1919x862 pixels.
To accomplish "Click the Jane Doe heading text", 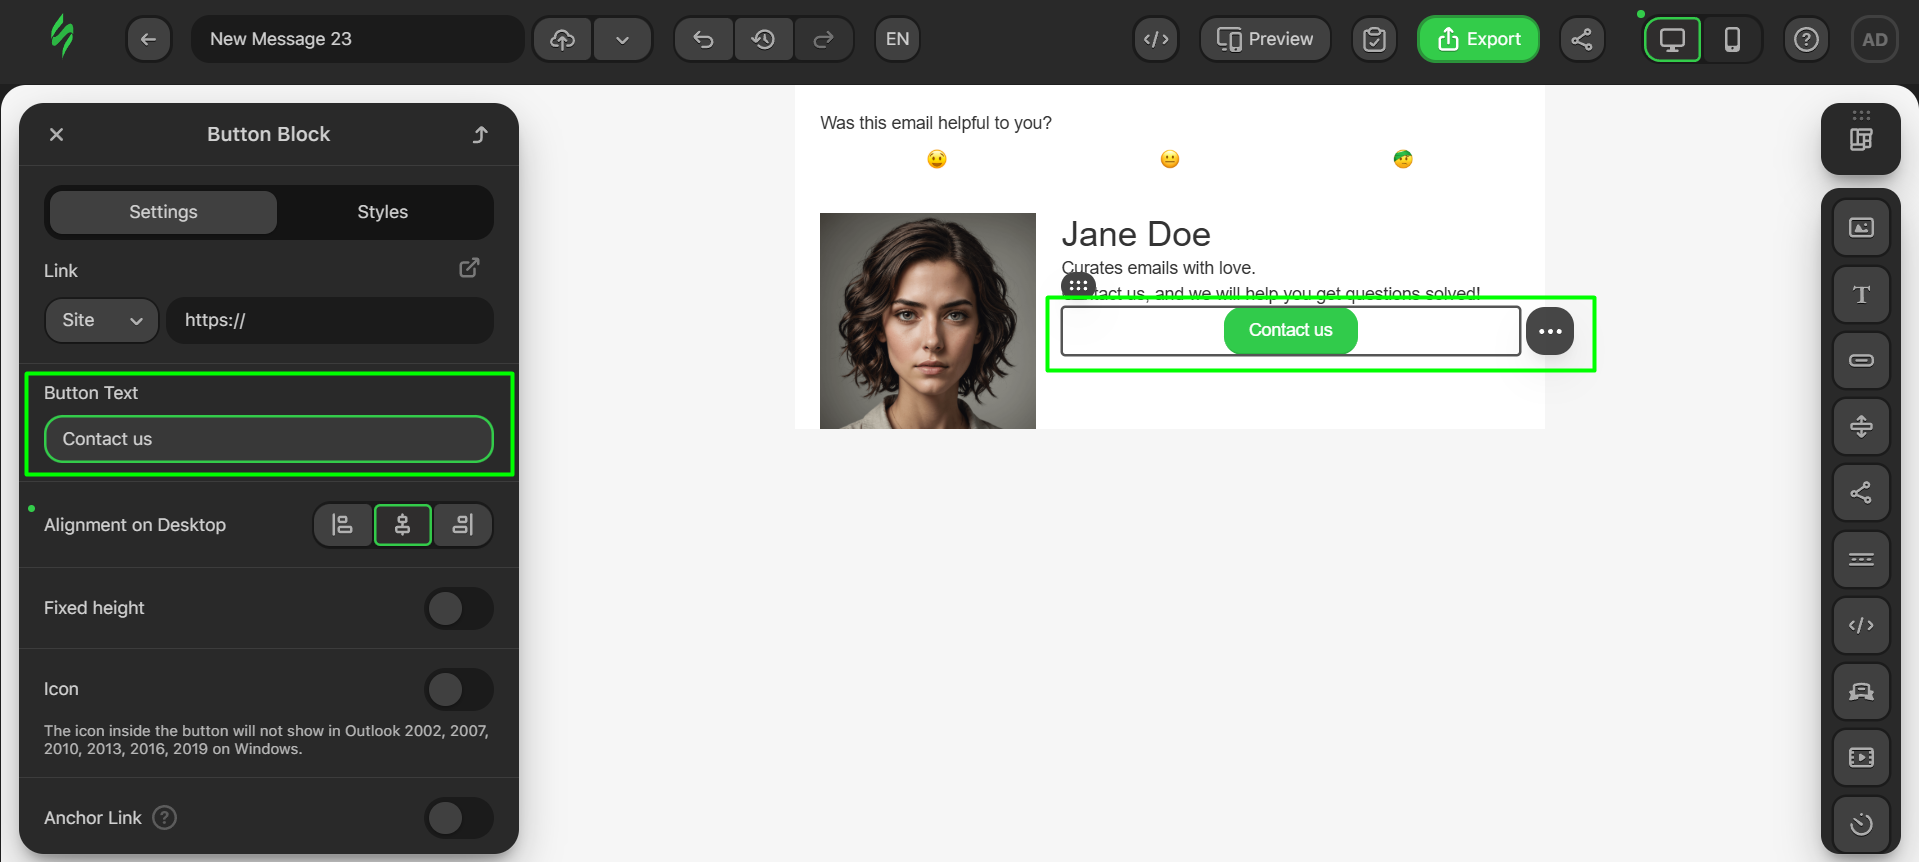I will [x=1136, y=234].
